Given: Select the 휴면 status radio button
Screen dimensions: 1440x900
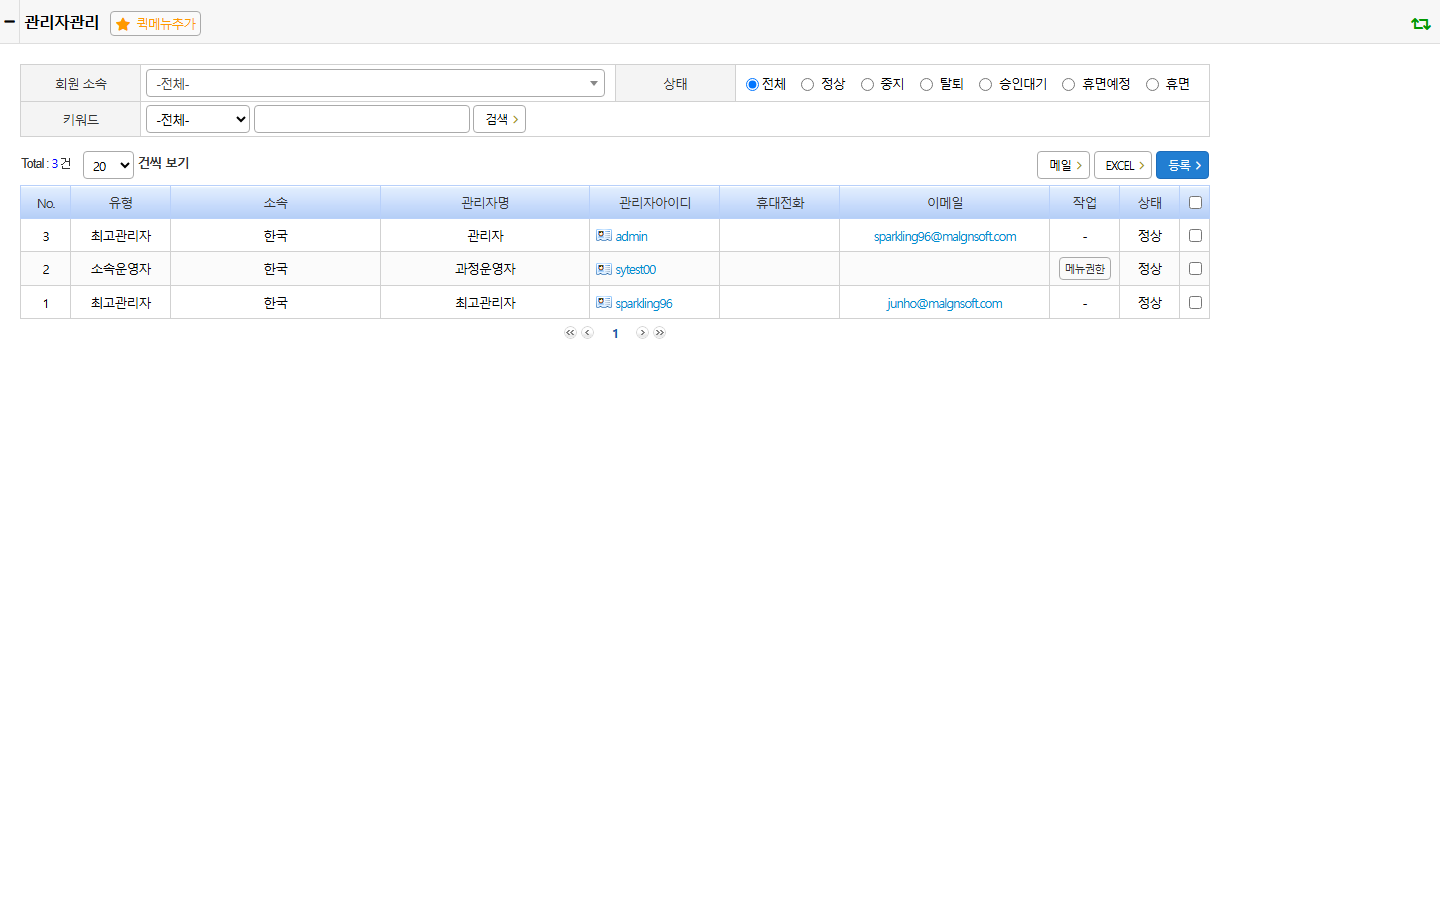Looking at the screenshot, I should [x=1152, y=84].
